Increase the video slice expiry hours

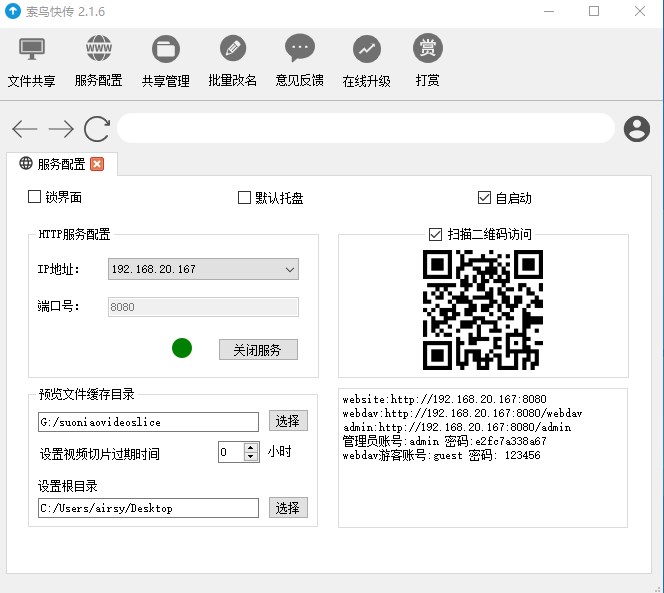pyautogui.click(x=251, y=447)
